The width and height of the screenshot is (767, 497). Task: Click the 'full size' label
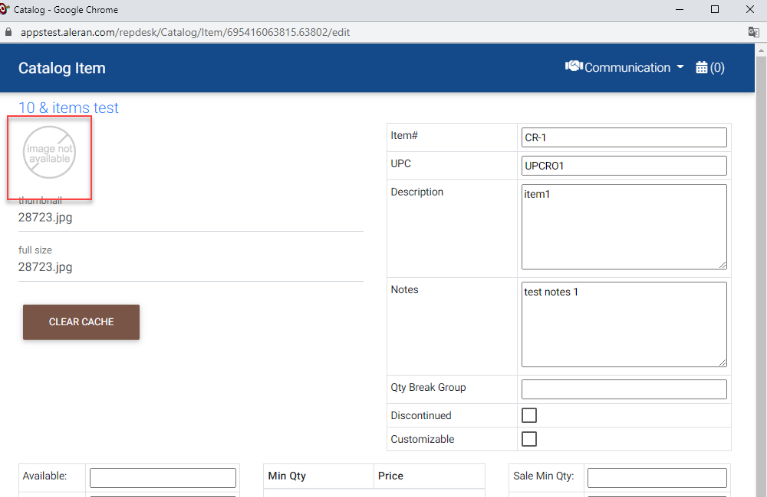click(35, 250)
